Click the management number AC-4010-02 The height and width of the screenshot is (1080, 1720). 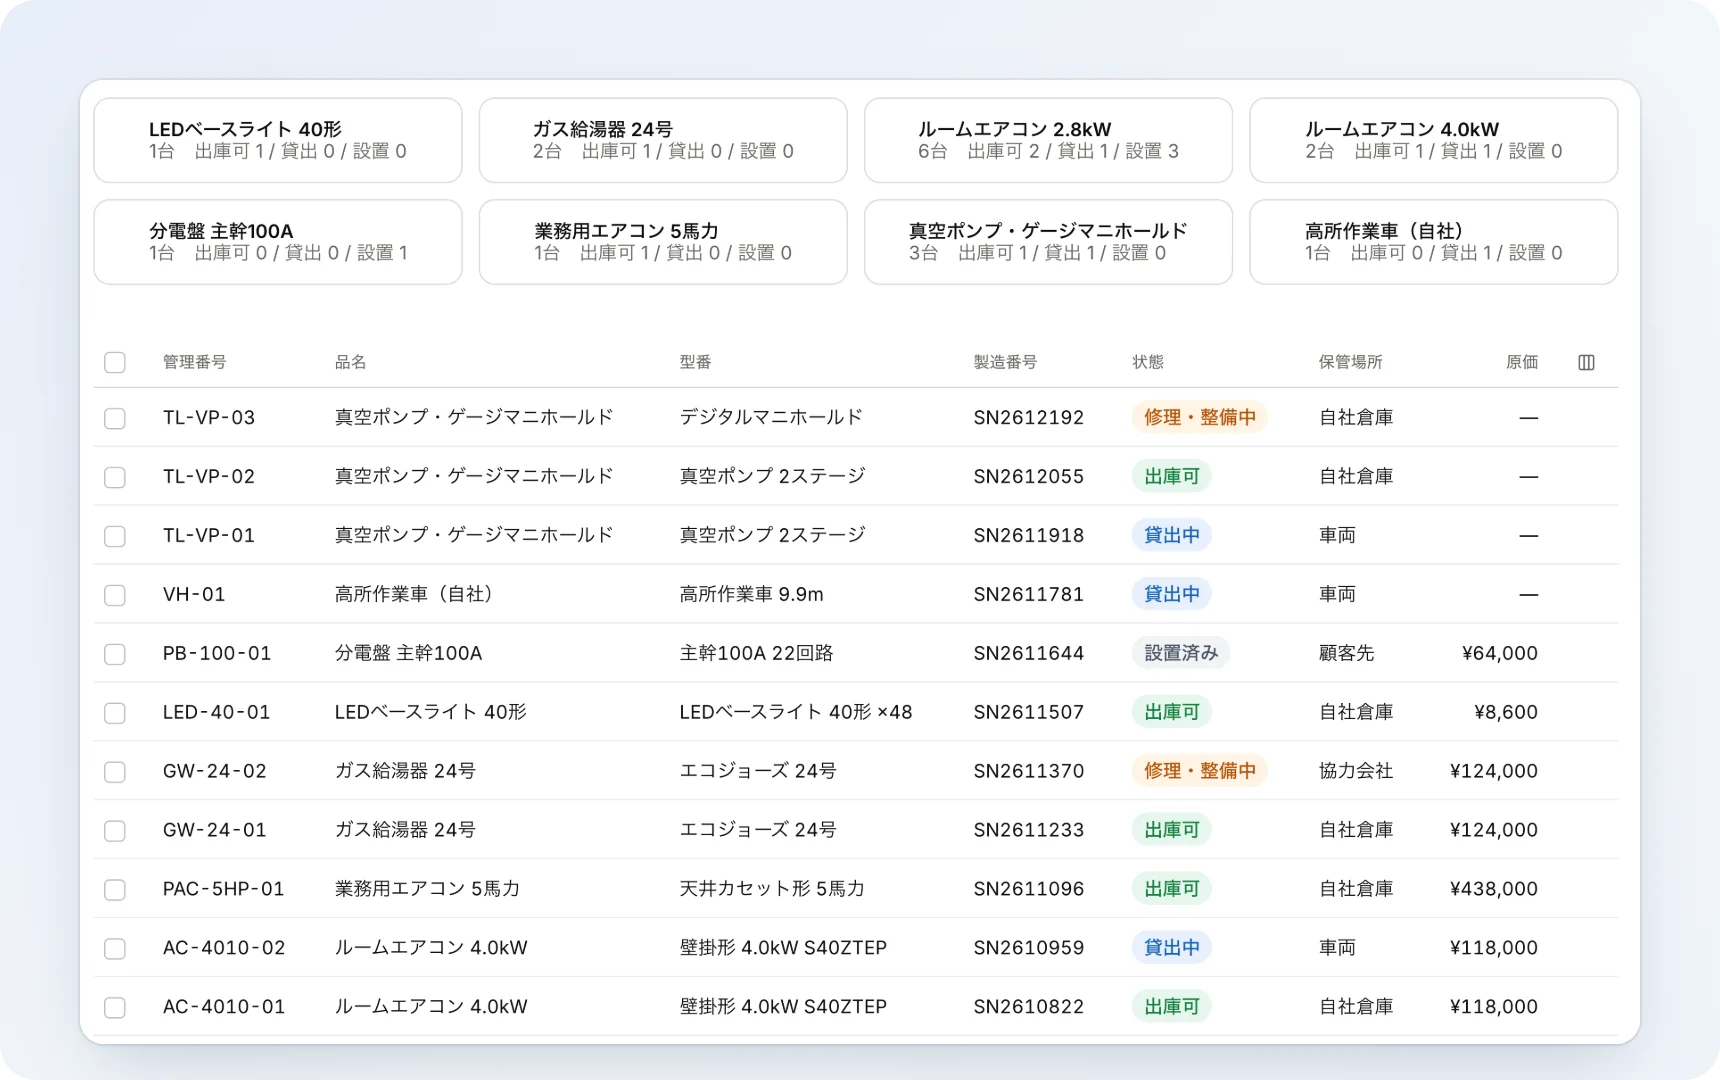tap(224, 948)
